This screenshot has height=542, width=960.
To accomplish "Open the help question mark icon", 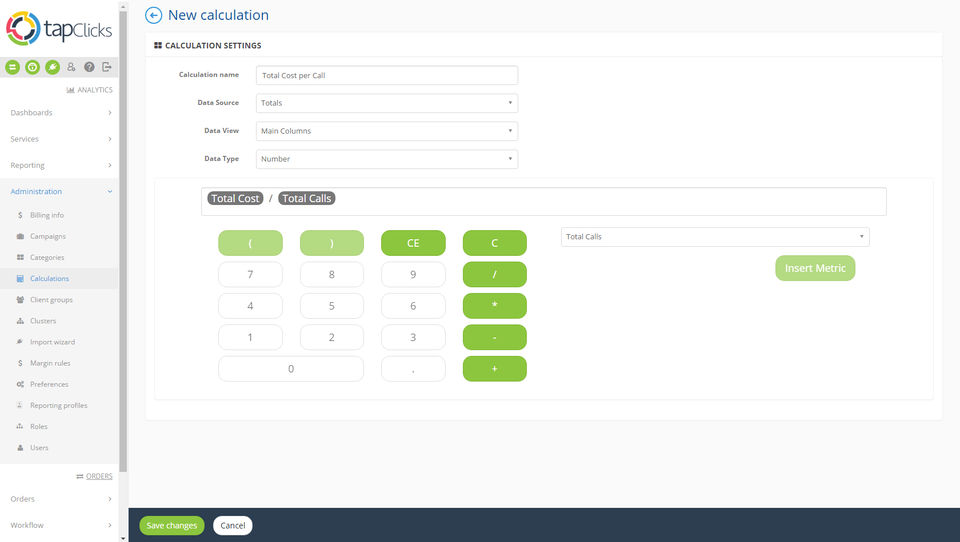I will [x=89, y=67].
